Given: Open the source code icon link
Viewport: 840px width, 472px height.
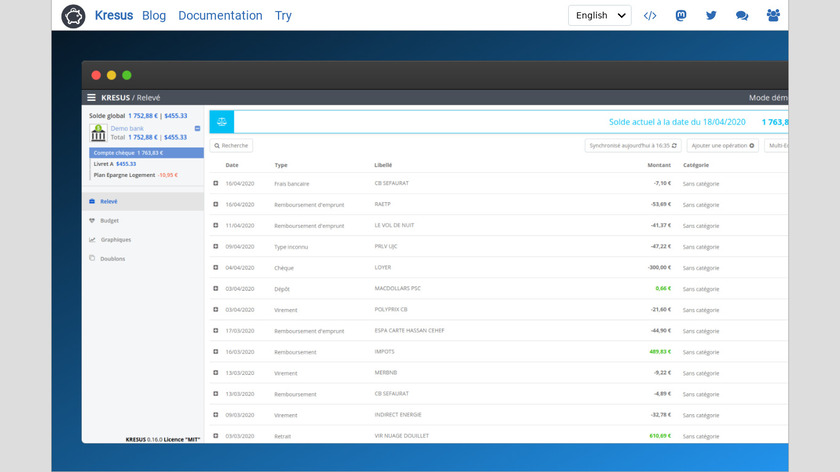Looking at the screenshot, I should tap(650, 16).
